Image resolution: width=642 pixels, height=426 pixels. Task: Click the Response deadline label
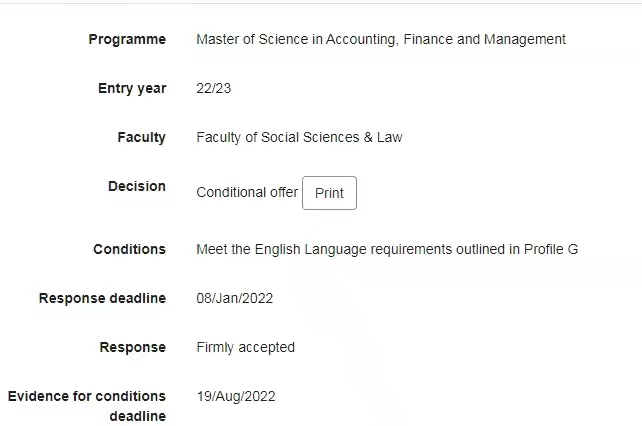(x=102, y=298)
